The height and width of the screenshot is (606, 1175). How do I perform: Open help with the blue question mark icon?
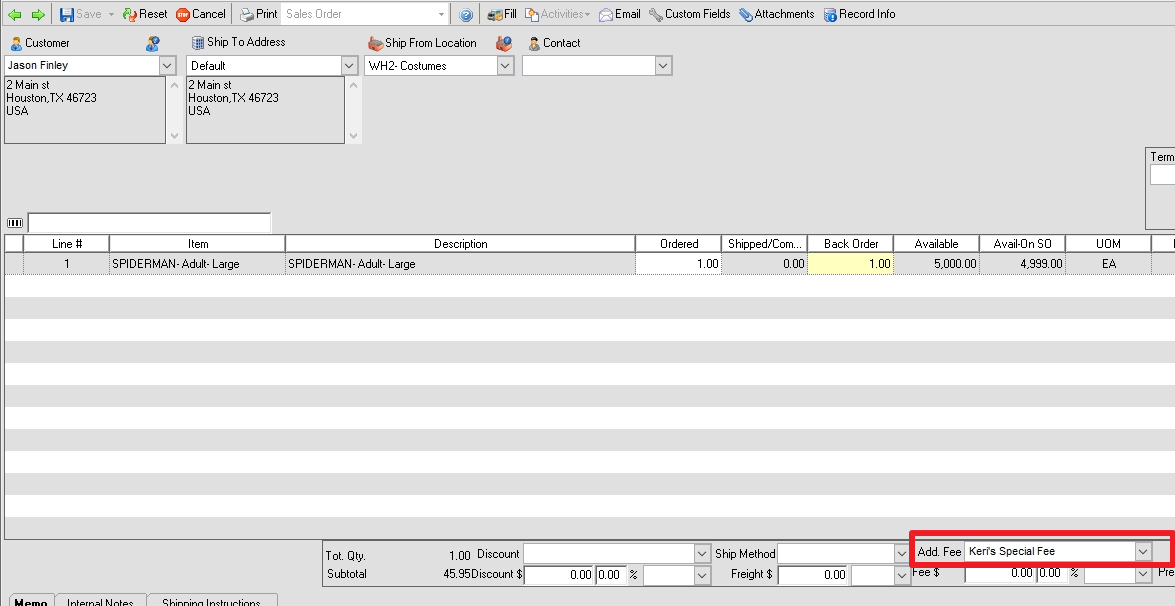pyautogui.click(x=465, y=14)
